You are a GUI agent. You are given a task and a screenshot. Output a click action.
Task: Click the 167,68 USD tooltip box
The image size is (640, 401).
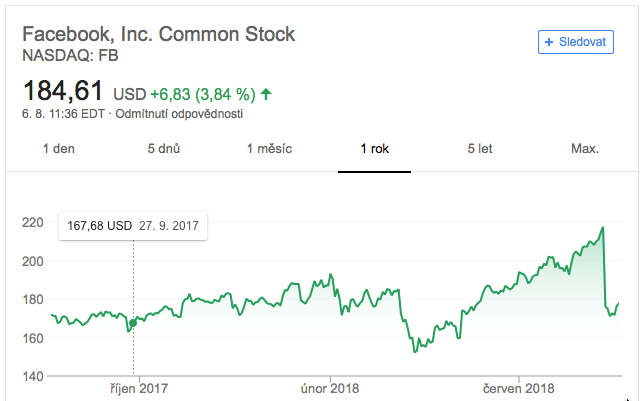[133, 226]
